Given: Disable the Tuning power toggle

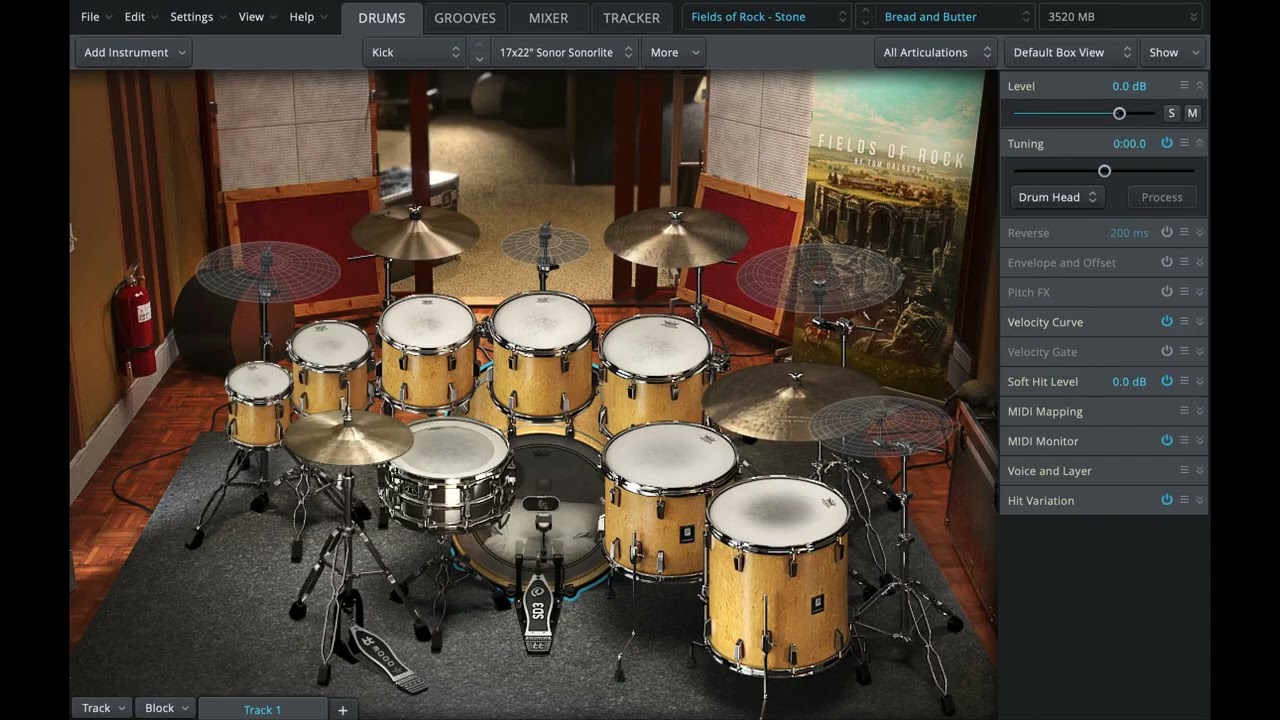Looking at the screenshot, I should click(1166, 143).
